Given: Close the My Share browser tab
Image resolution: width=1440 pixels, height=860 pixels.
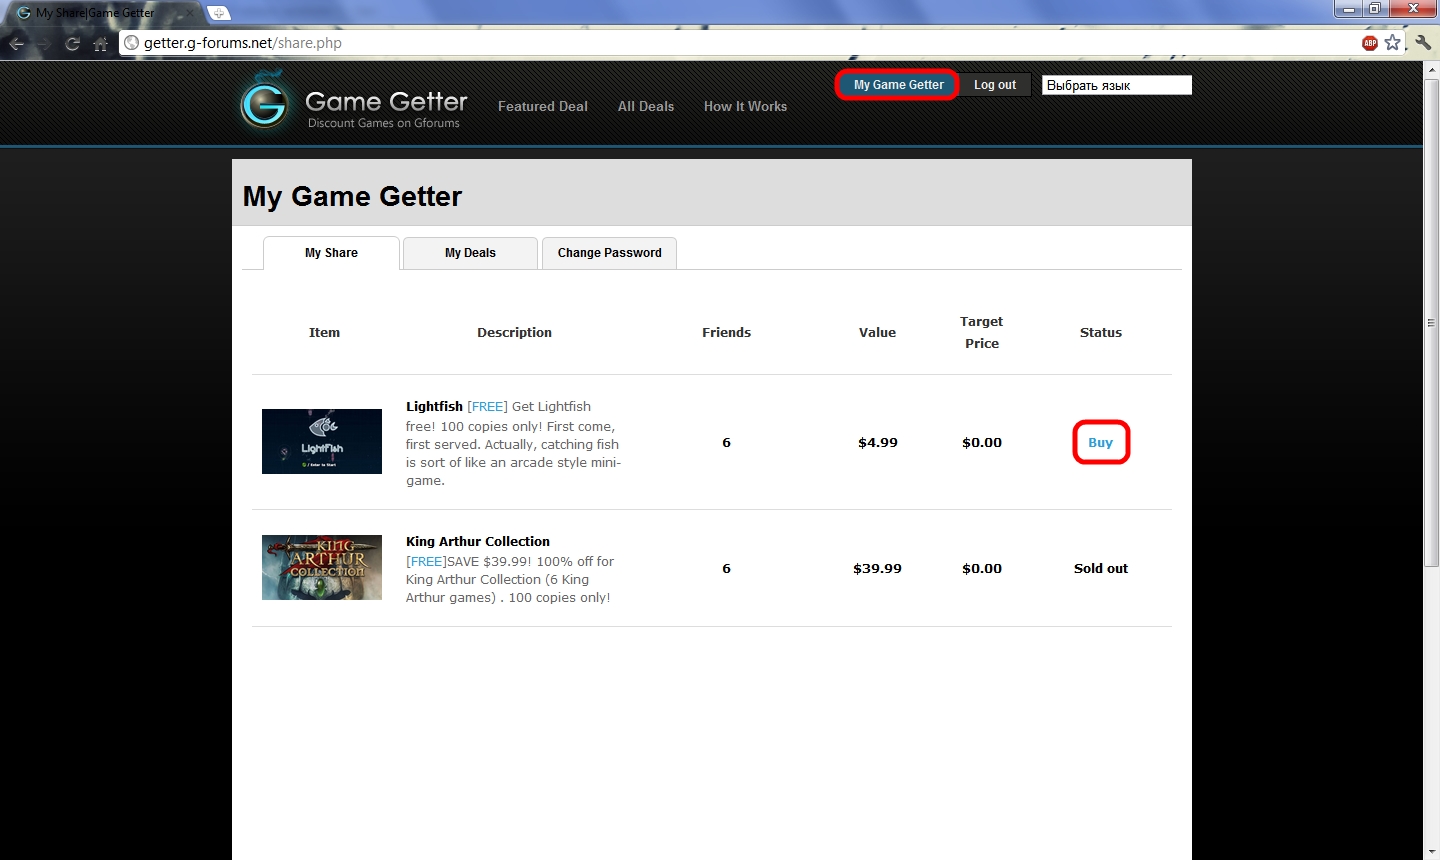Looking at the screenshot, I should click(x=190, y=13).
